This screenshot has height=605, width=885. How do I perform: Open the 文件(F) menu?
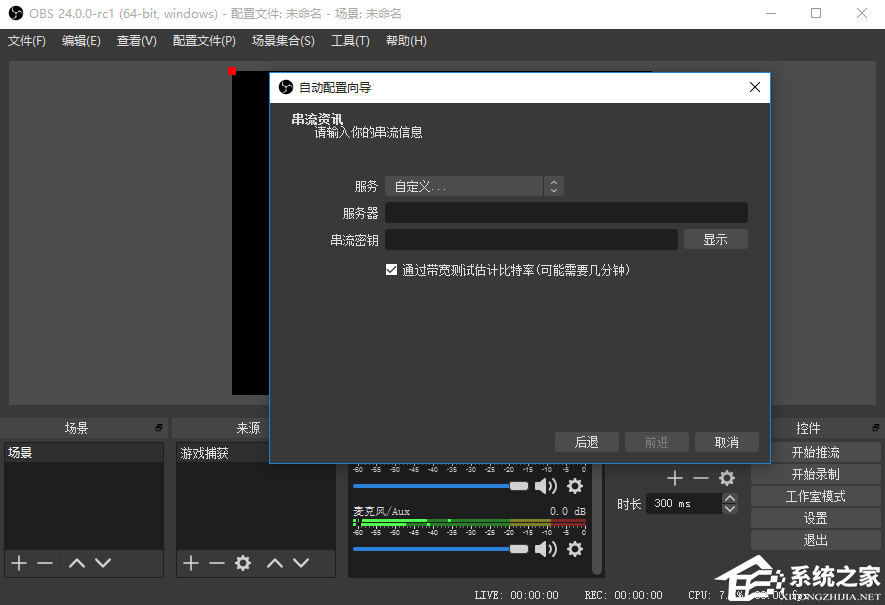click(27, 41)
